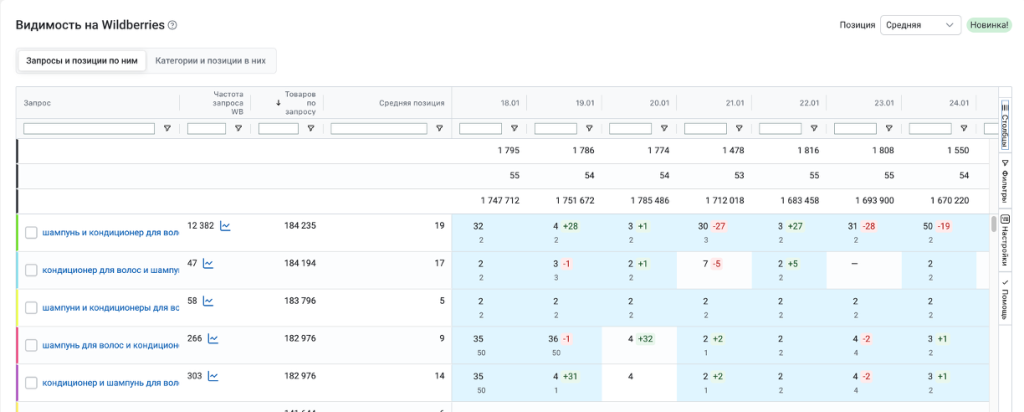Sort by Средняя позиция column header

[x=411, y=103]
